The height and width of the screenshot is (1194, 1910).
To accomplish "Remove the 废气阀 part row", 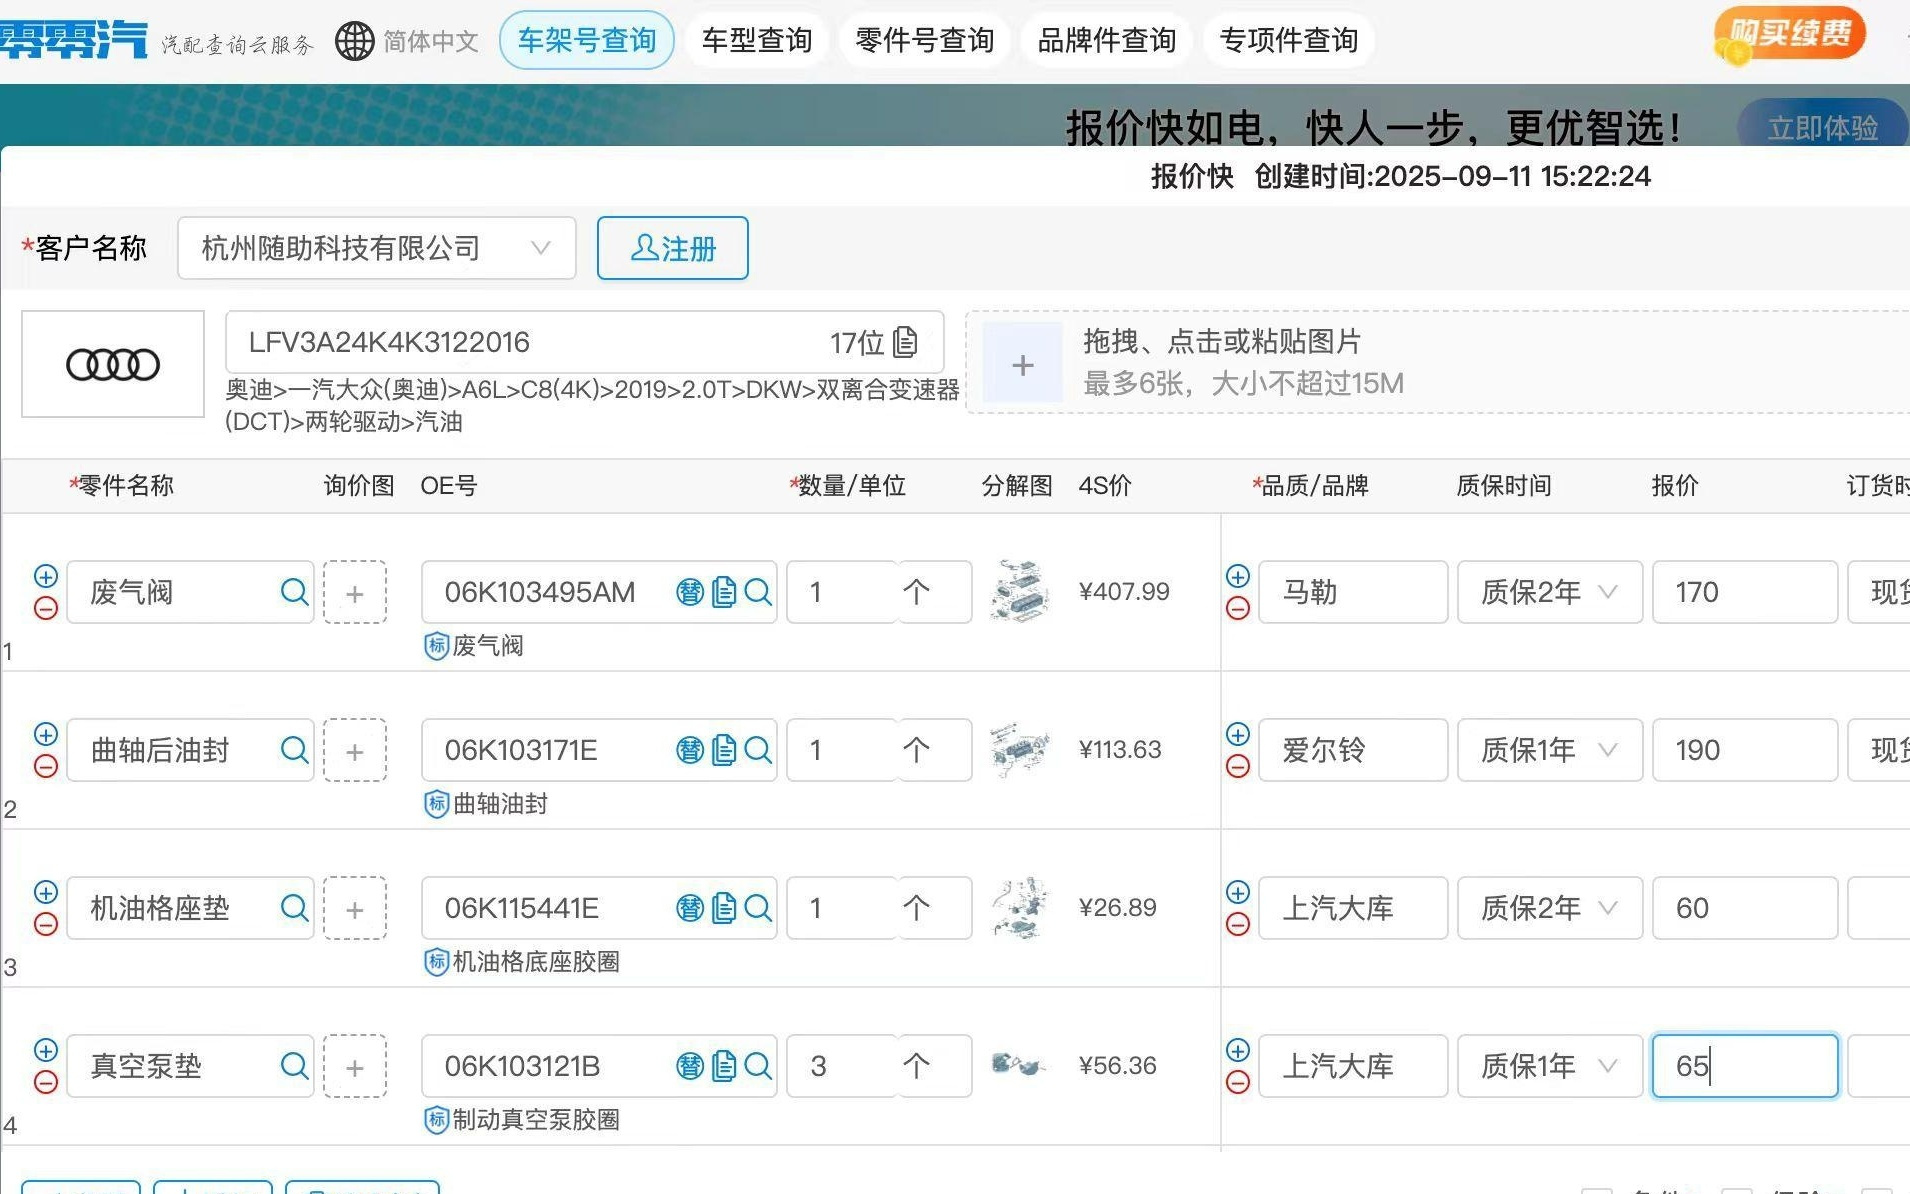I will pos(46,608).
